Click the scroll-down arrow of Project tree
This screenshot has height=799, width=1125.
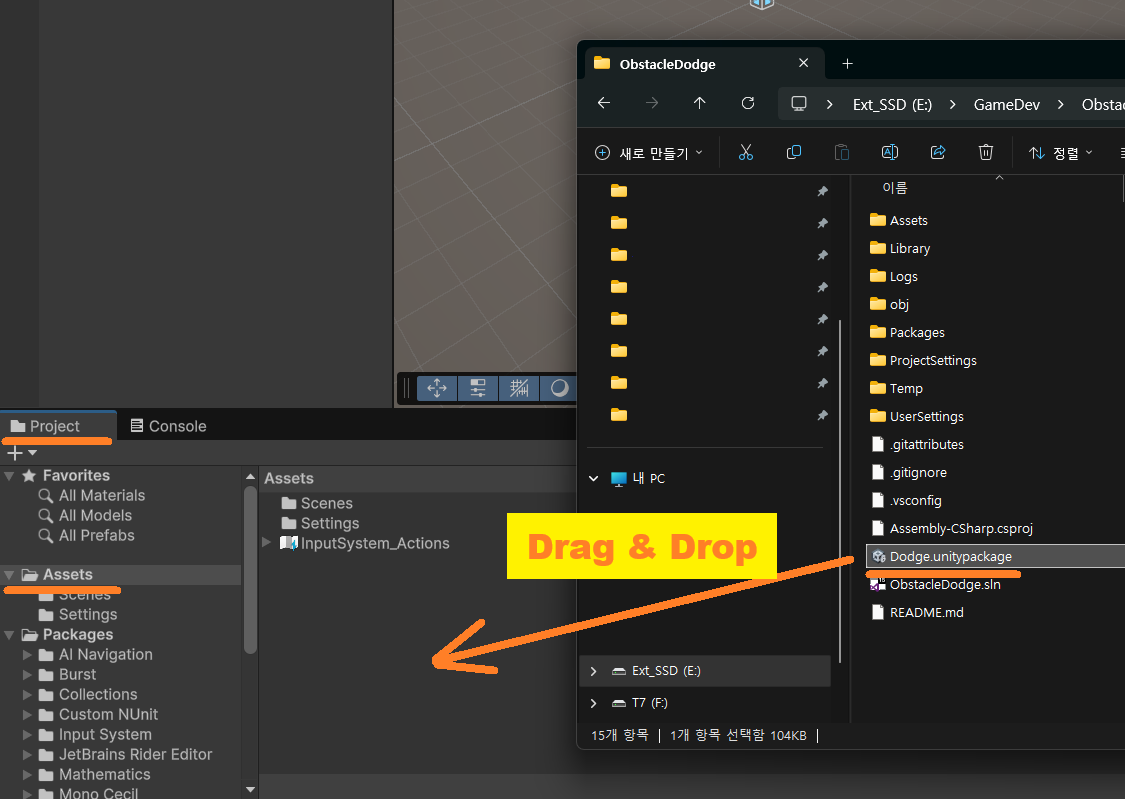click(x=250, y=789)
